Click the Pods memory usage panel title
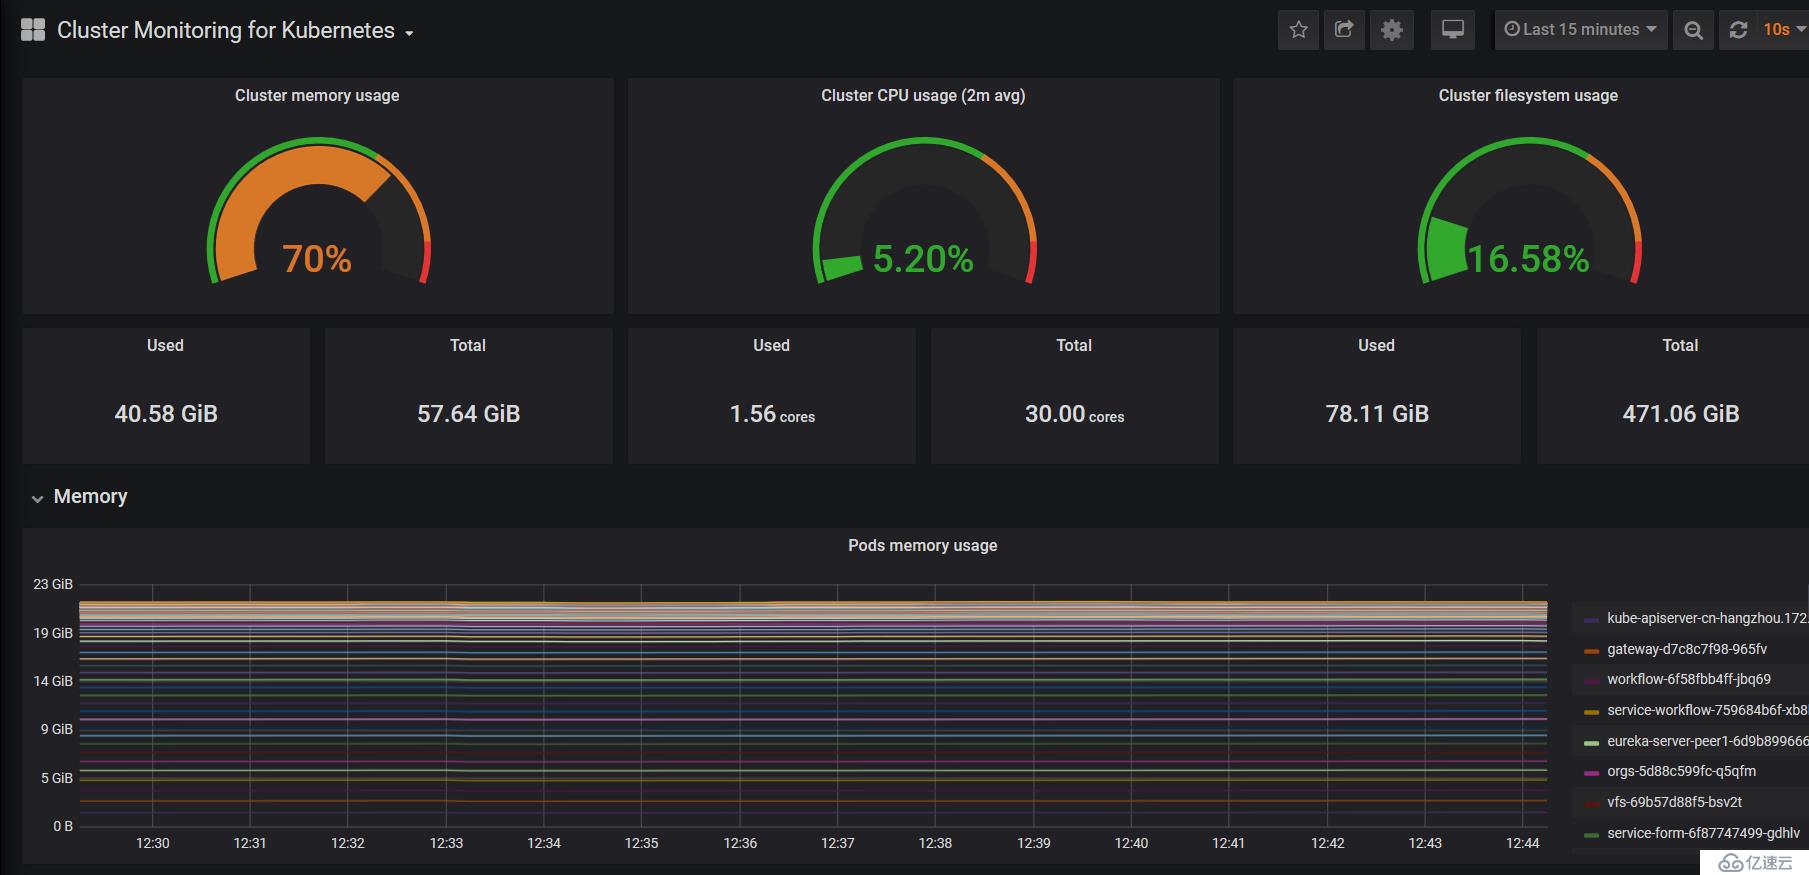Viewport: 1809px width, 875px height. pos(922,545)
